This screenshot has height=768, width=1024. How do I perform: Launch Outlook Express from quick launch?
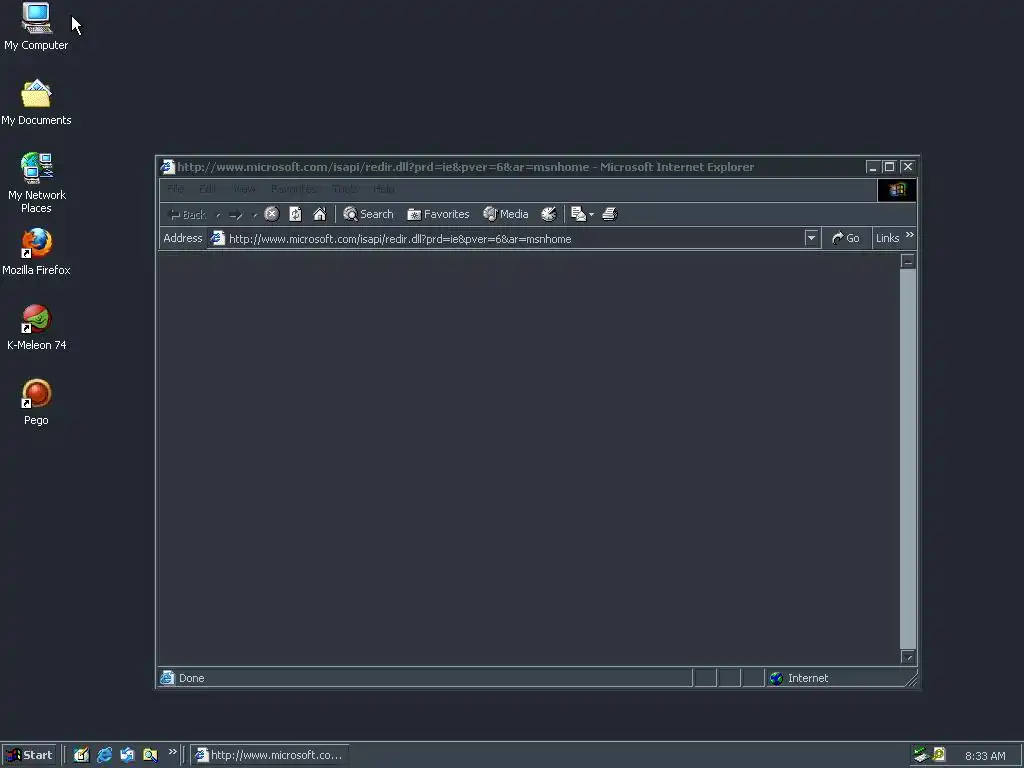tap(127, 756)
